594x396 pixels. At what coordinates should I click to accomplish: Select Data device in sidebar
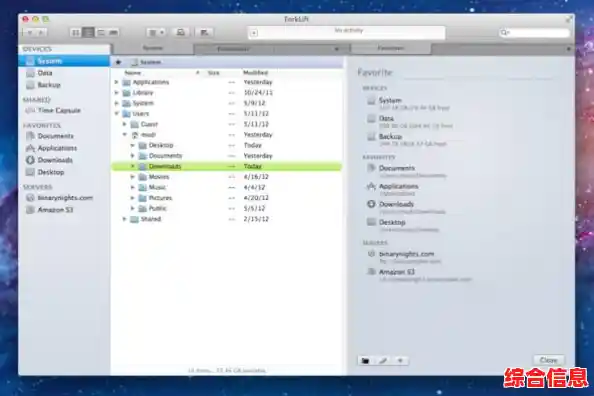[x=64, y=73]
